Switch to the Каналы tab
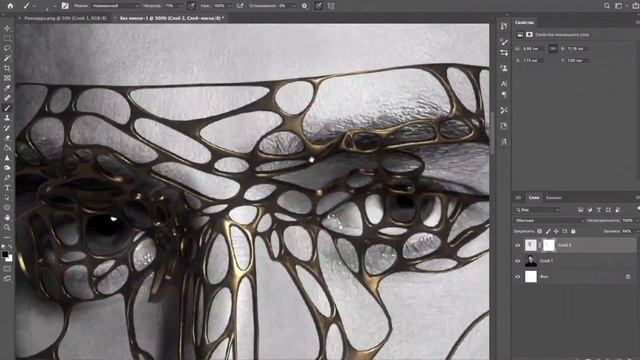Viewport: 640px width, 360px height. [554, 198]
